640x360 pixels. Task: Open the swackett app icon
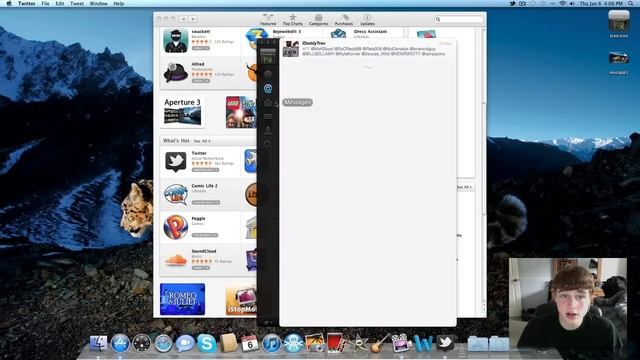click(176, 40)
